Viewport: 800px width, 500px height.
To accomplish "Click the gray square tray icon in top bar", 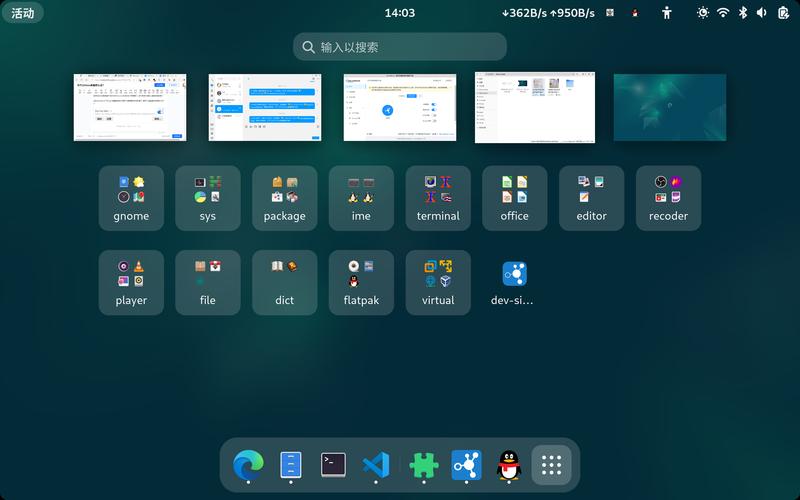I will 610,13.
